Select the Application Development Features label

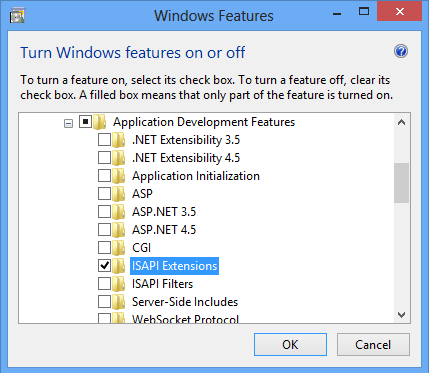[204, 122]
